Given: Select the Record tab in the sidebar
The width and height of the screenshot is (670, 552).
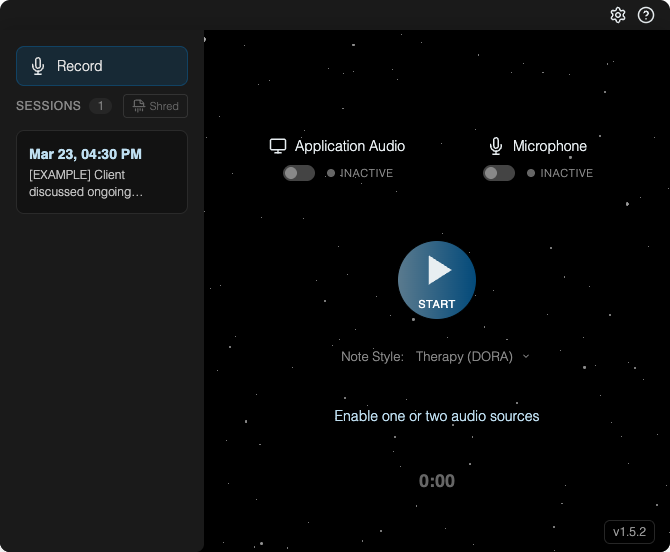Looking at the screenshot, I should (102, 66).
